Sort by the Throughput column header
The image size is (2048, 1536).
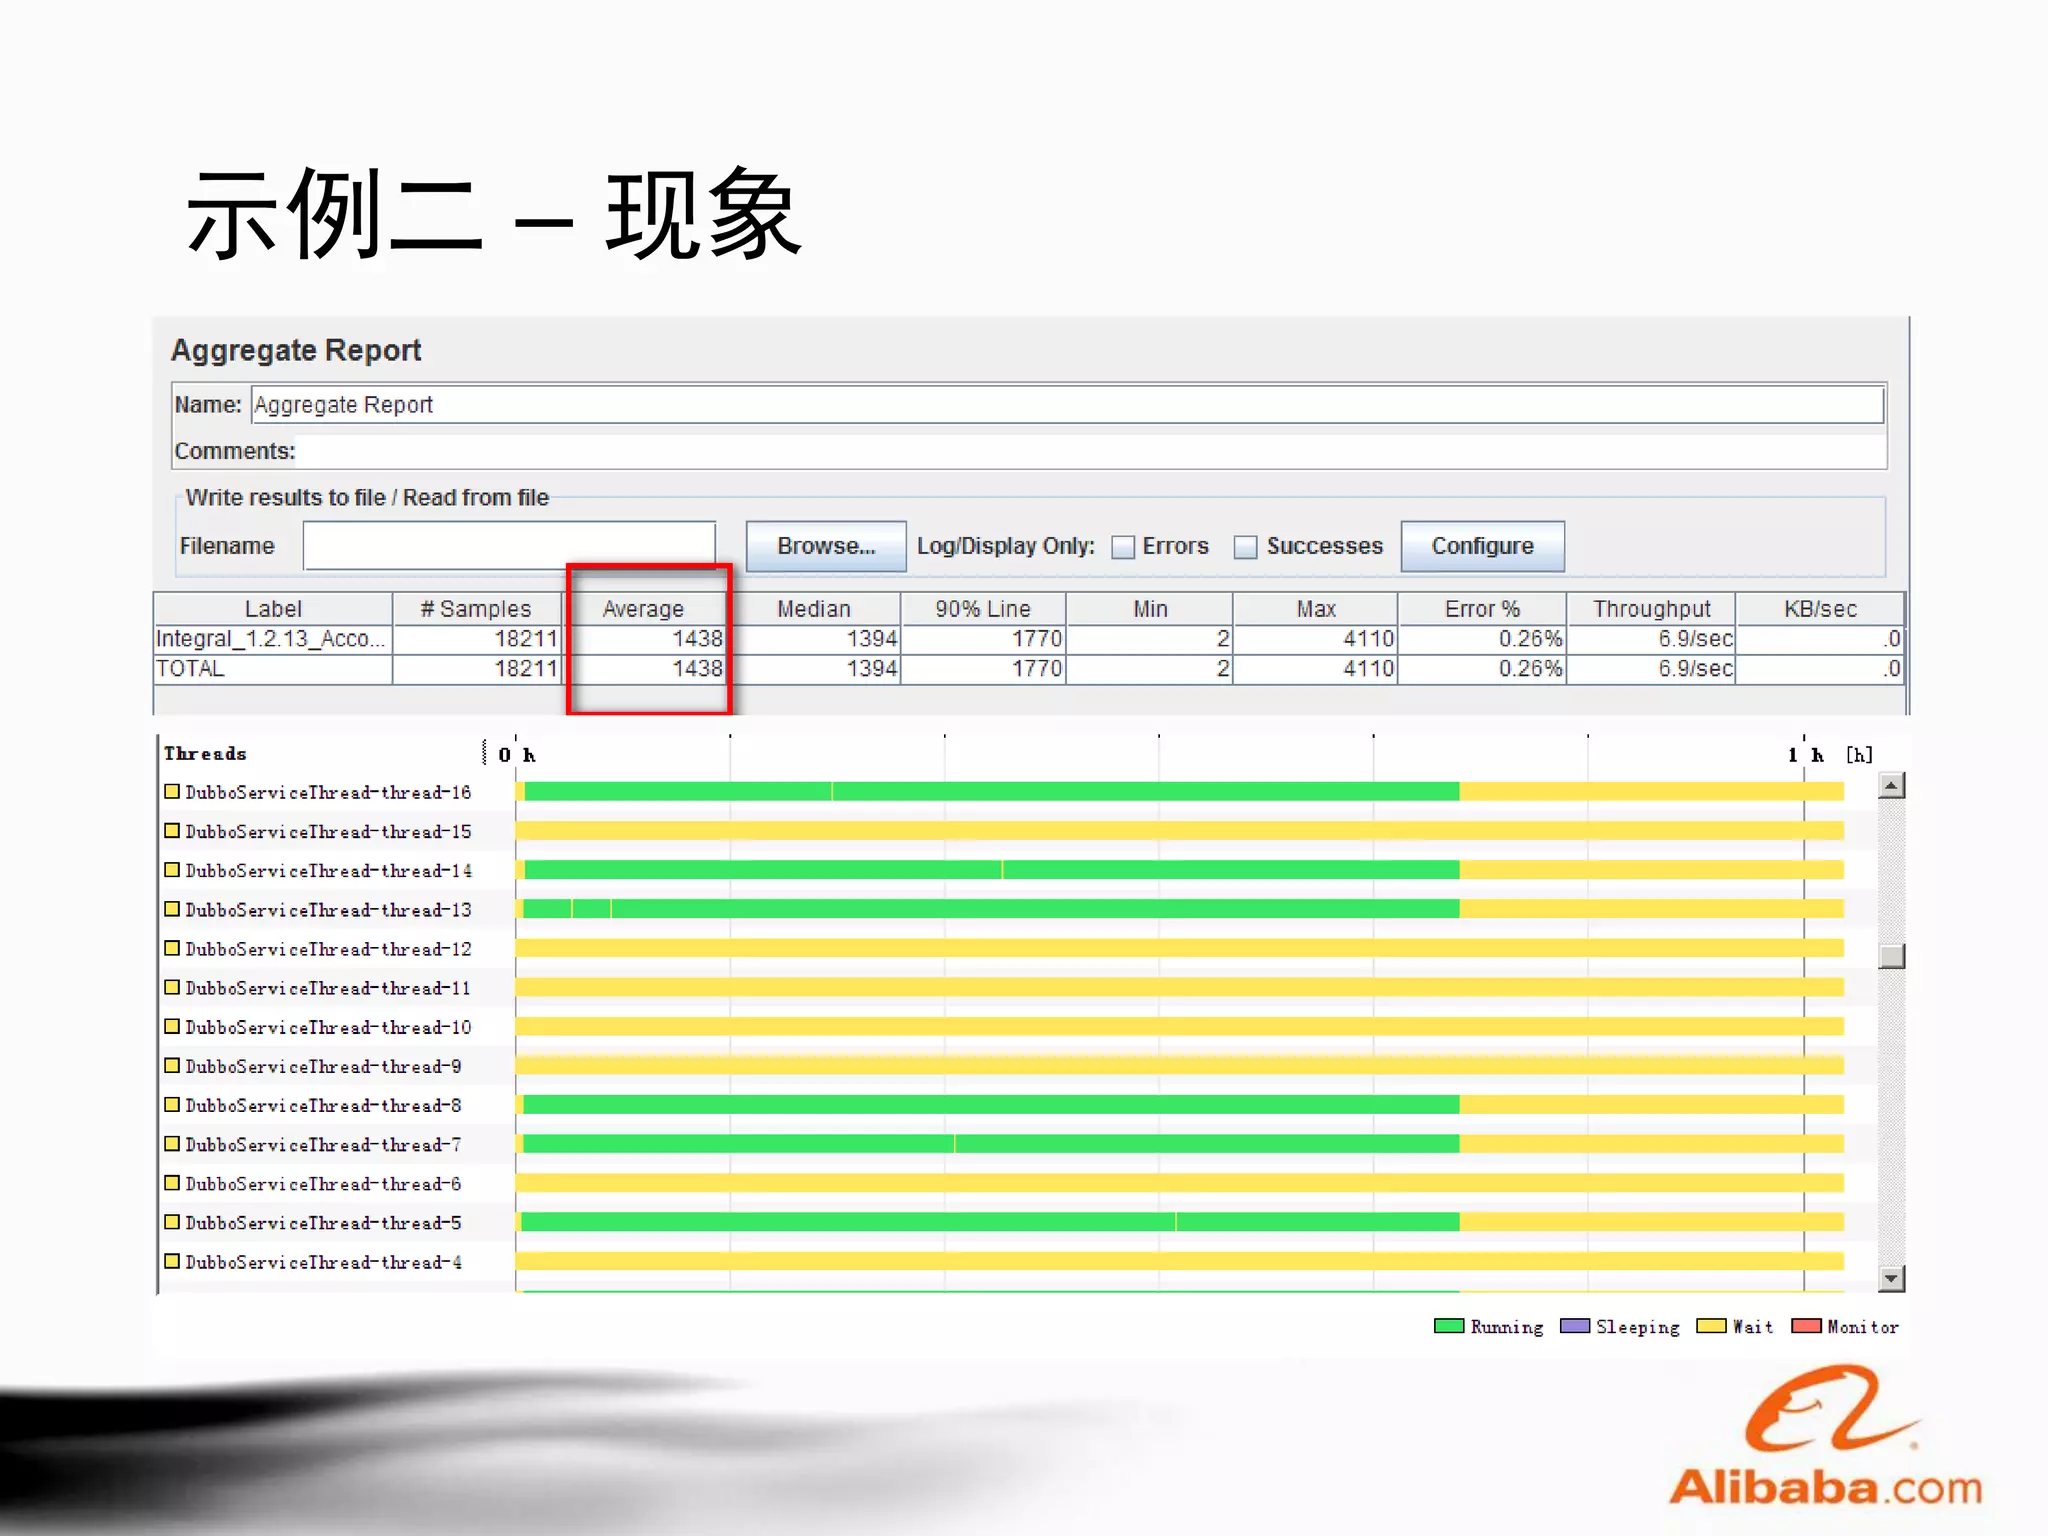(x=1651, y=608)
